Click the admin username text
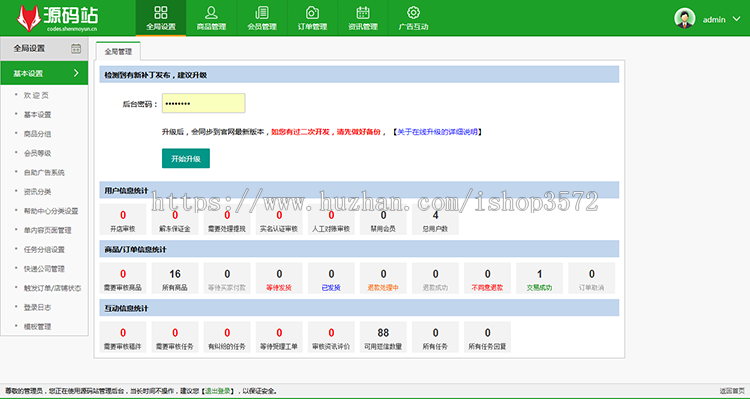The width and height of the screenshot is (750, 399). (714, 20)
